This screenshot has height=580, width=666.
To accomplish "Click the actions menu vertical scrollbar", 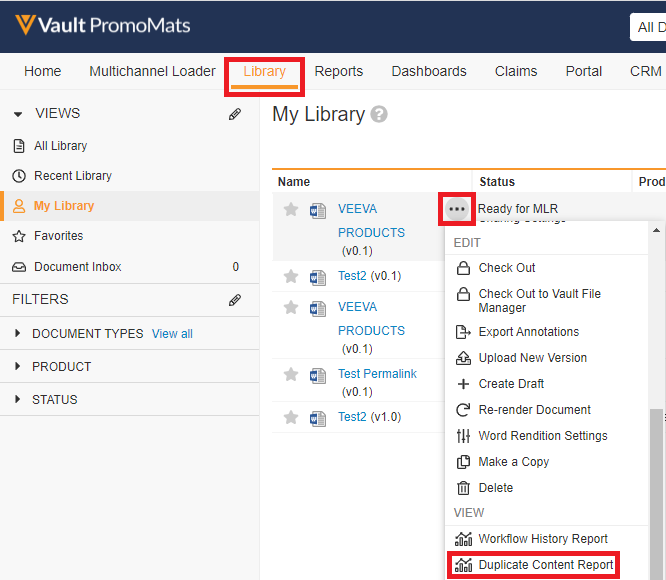I will pyautogui.click(x=656, y=480).
